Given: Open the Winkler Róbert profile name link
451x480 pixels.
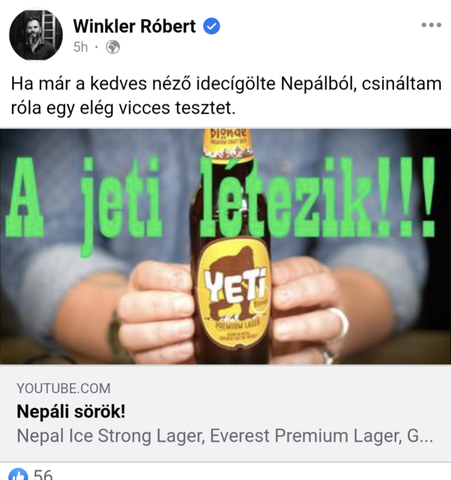Looking at the screenshot, I should [x=135, y=26].
